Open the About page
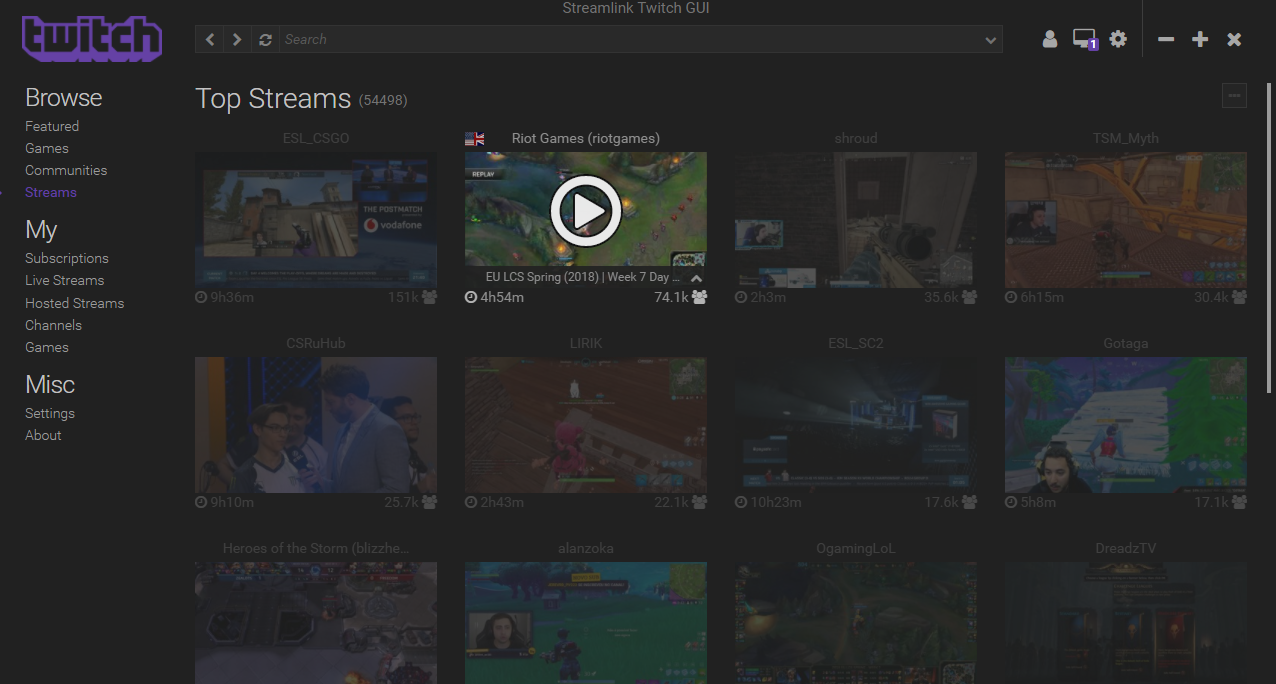 click(x=43, y=435)
